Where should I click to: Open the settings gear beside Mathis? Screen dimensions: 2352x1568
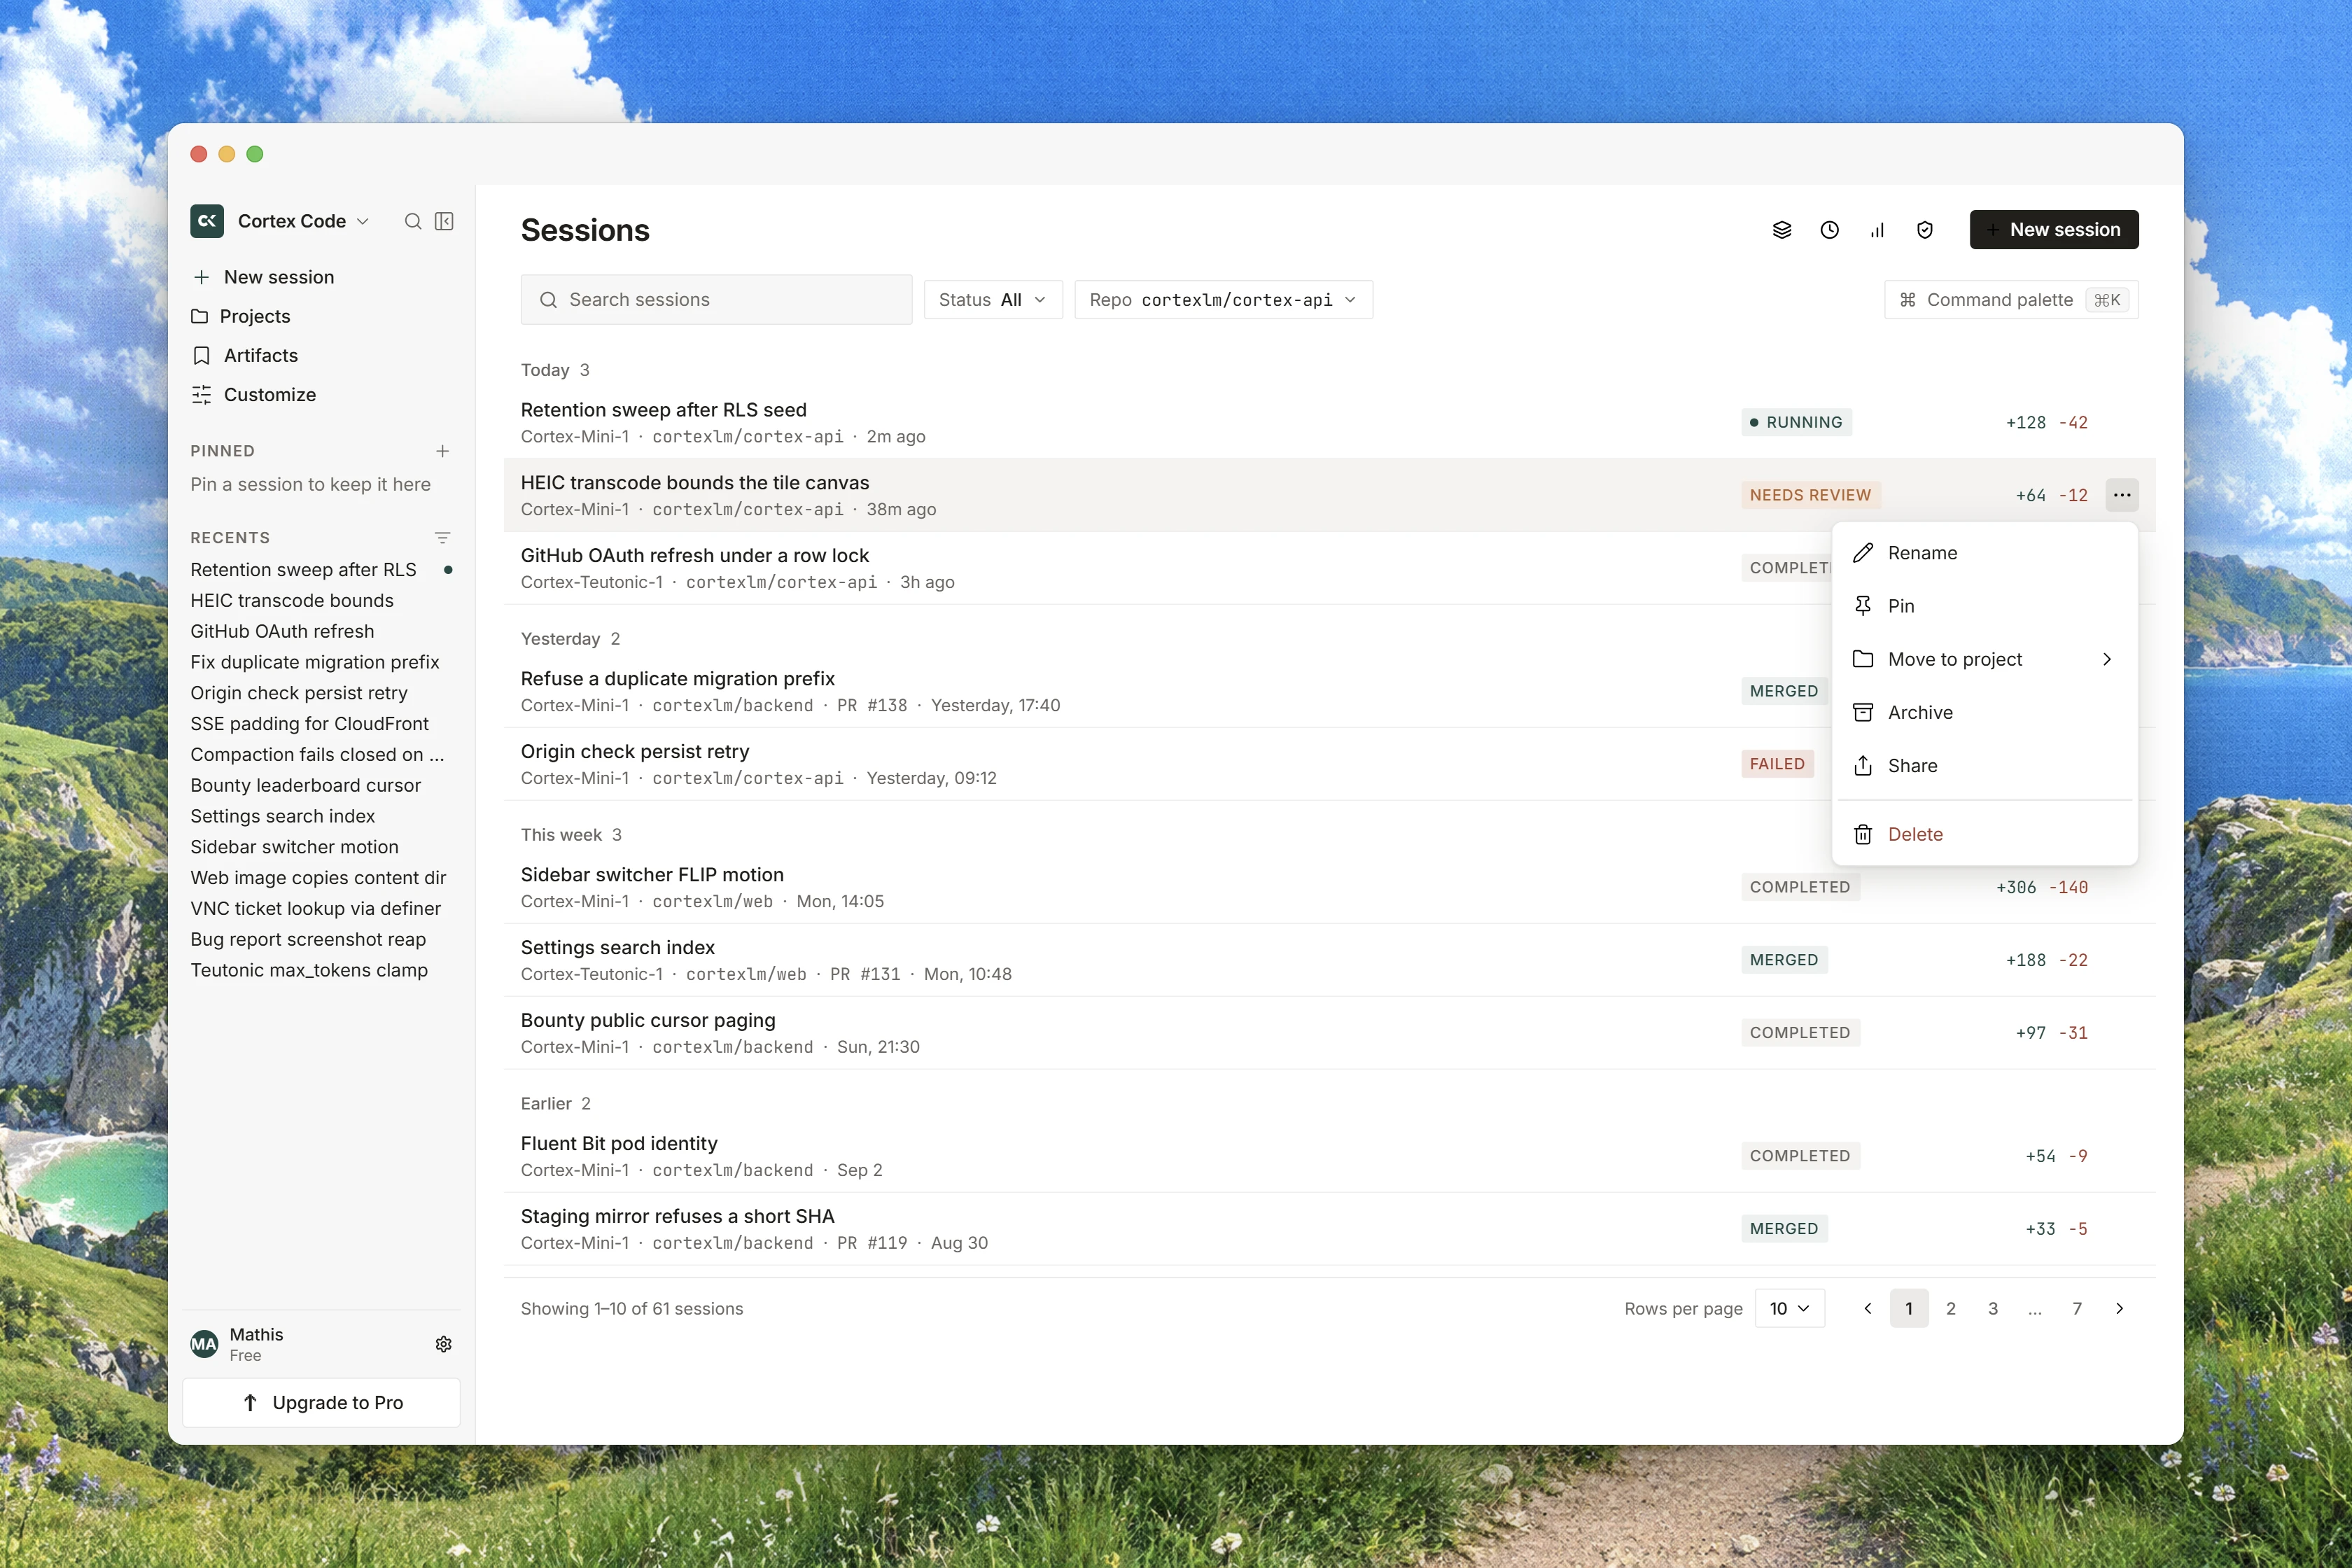[x=443, y=1344]
